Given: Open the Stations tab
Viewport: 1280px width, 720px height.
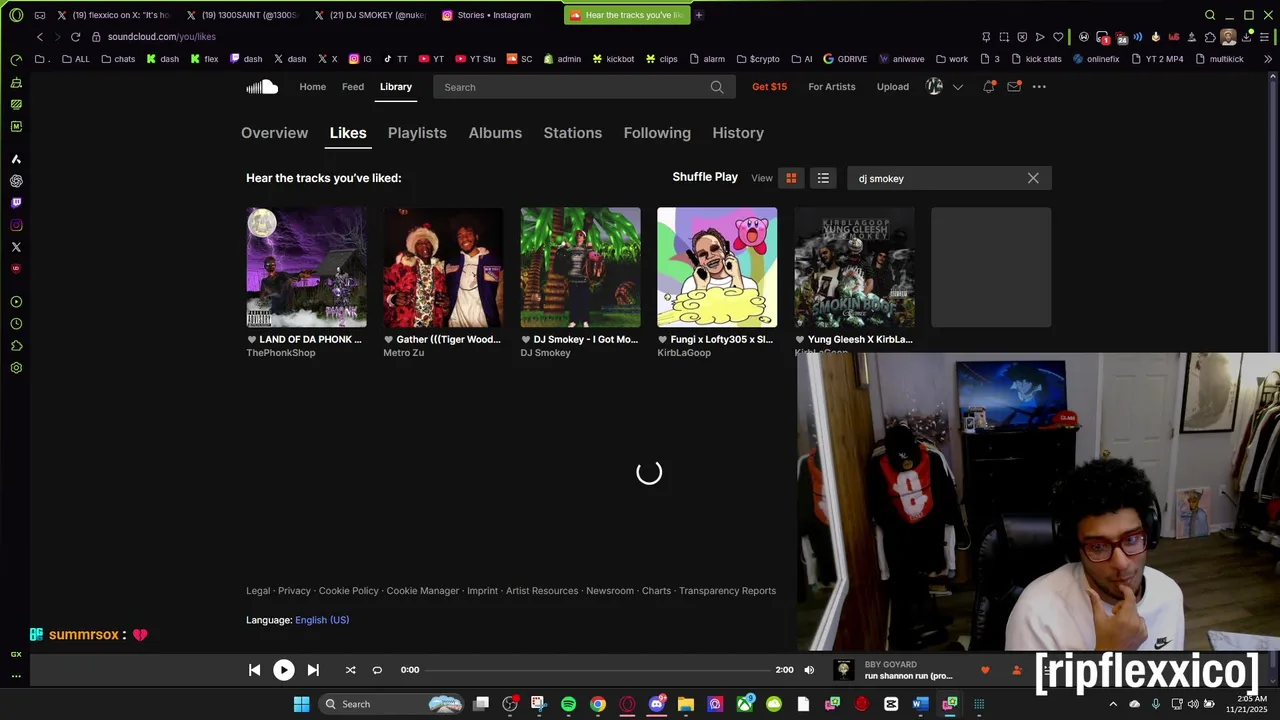Looking at the screenshot, I should point(573,133).
